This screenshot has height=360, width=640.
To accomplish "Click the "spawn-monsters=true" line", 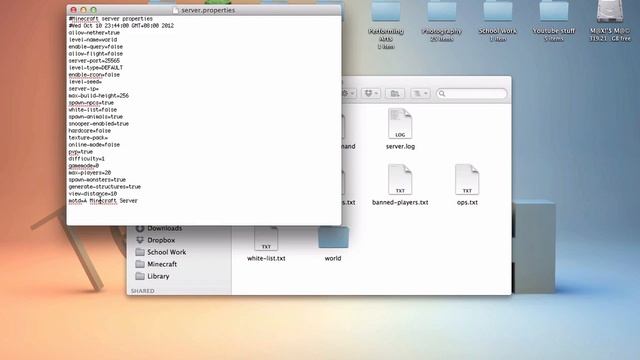I will tap(97, 180).
